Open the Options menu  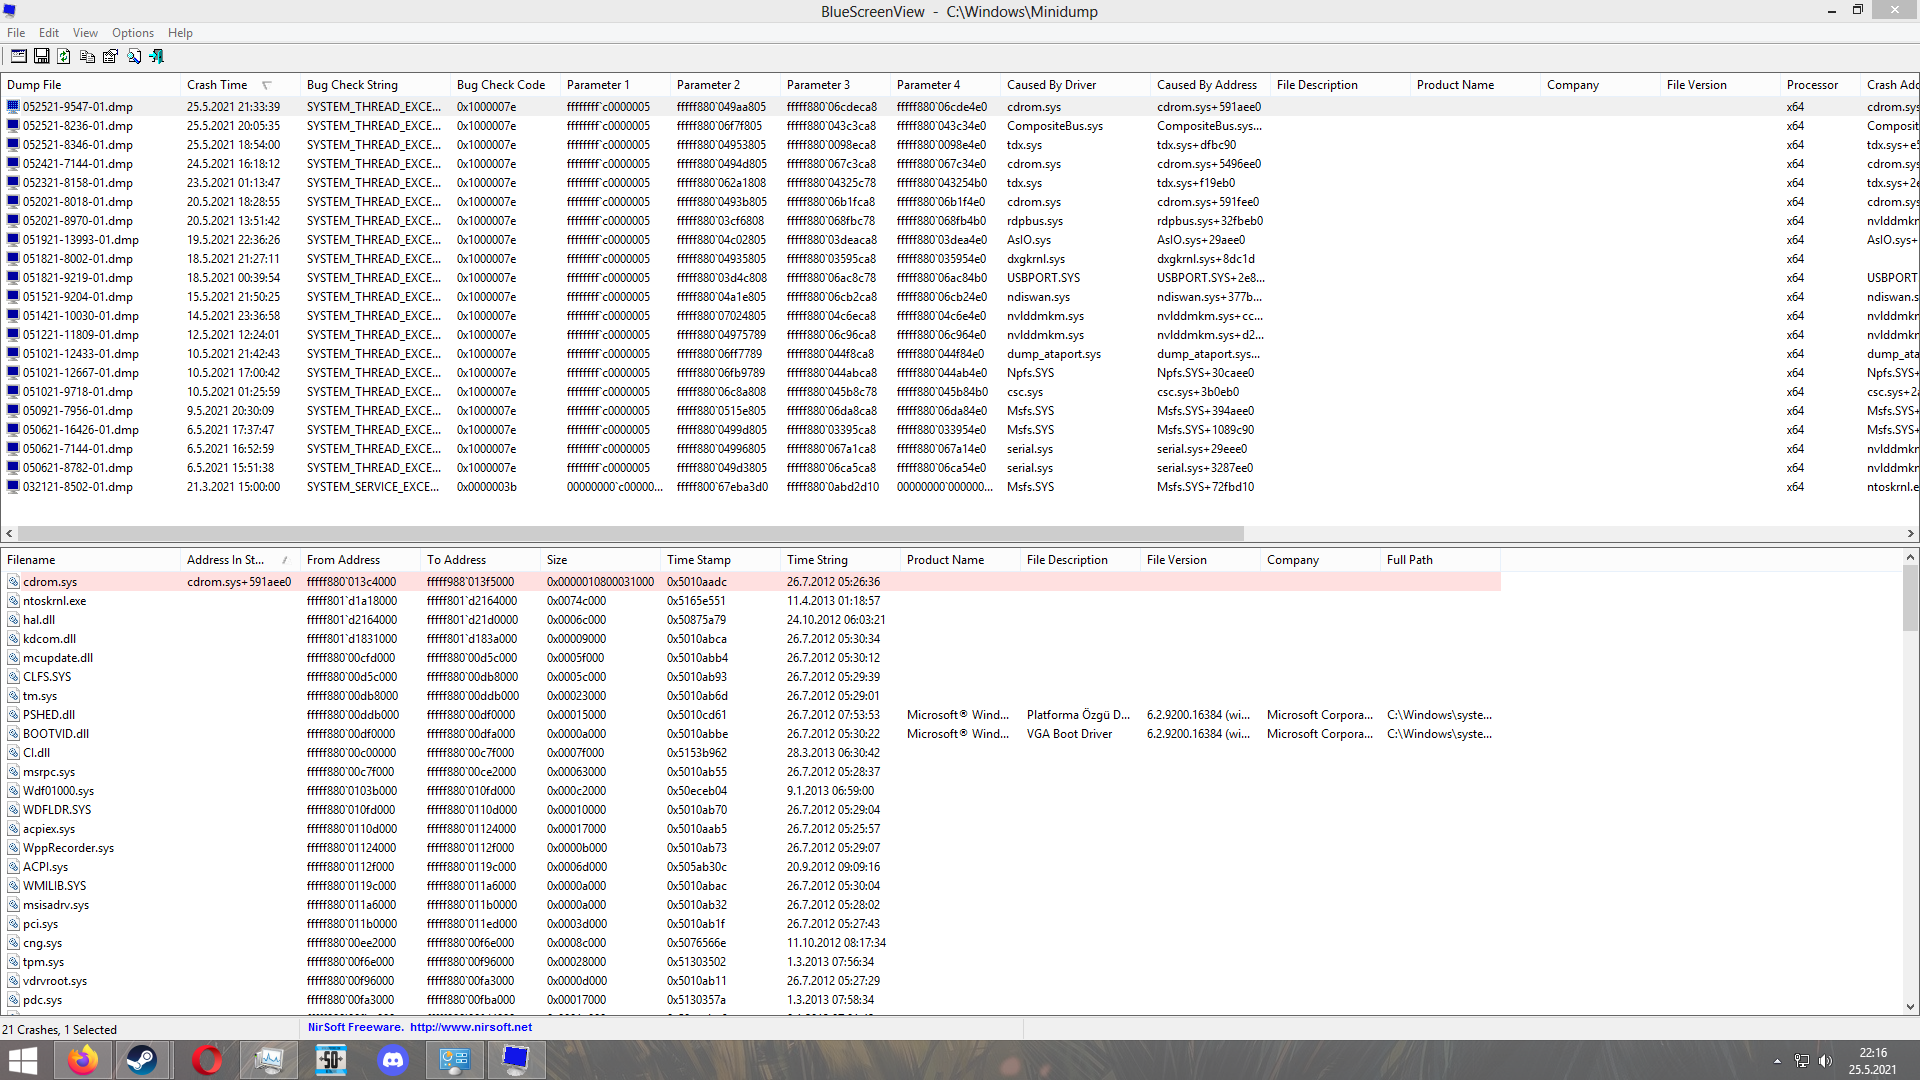[x=132, y=33]
